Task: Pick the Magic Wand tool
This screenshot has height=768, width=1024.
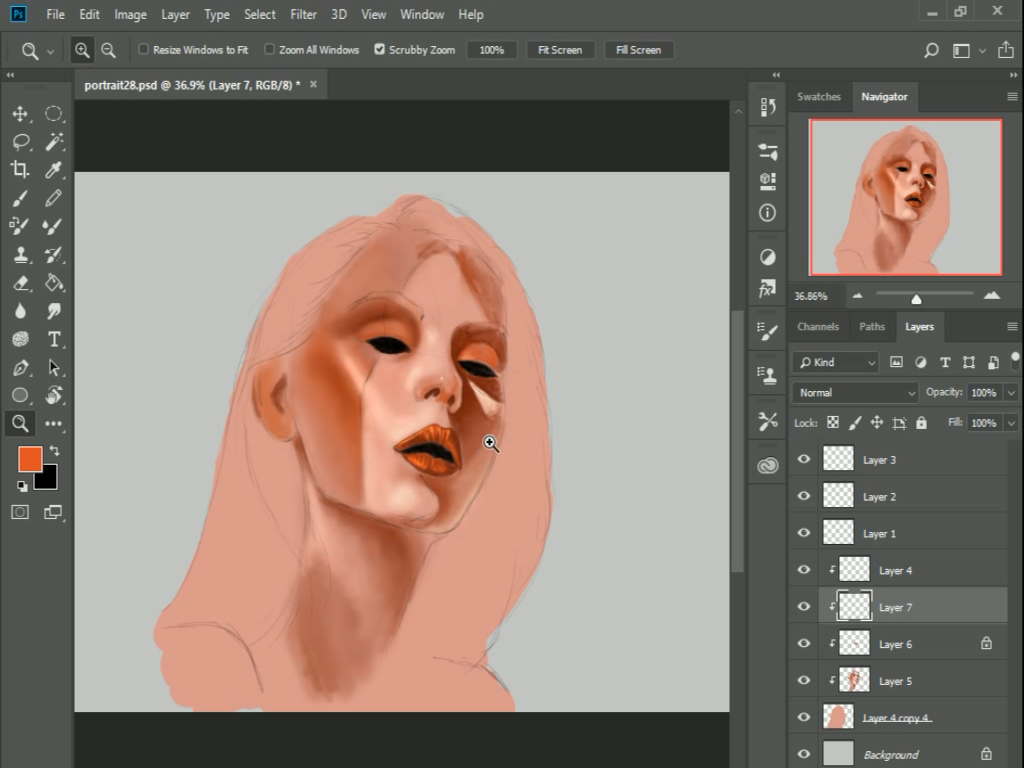Action: (x=54, y=141)
